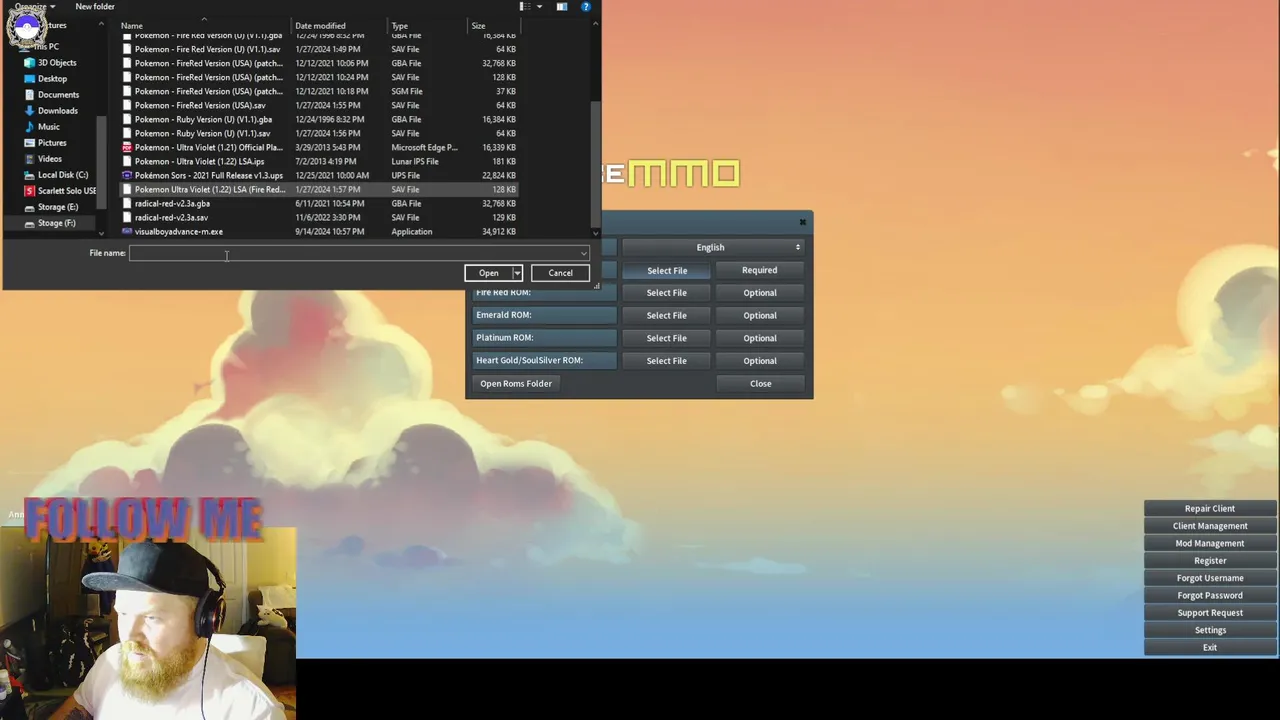Click the Optional button in Emerald ROM row
This screenshot has height=720, width=1280.
click(x=759, y=315)
